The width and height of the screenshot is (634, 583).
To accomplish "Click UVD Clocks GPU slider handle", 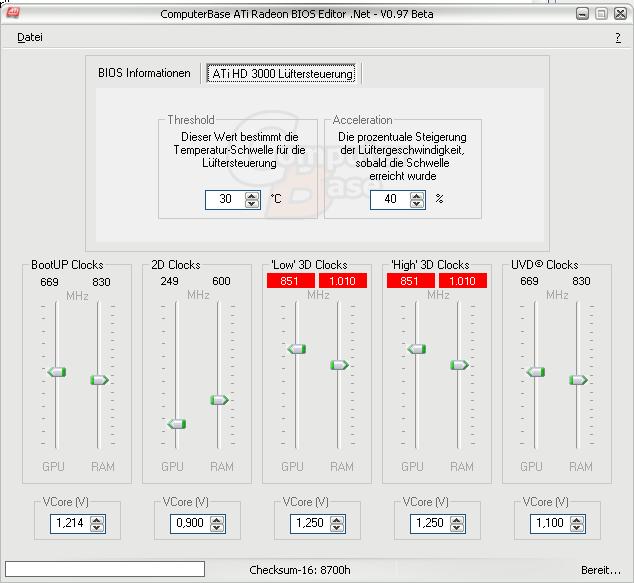I will (536, 372).
